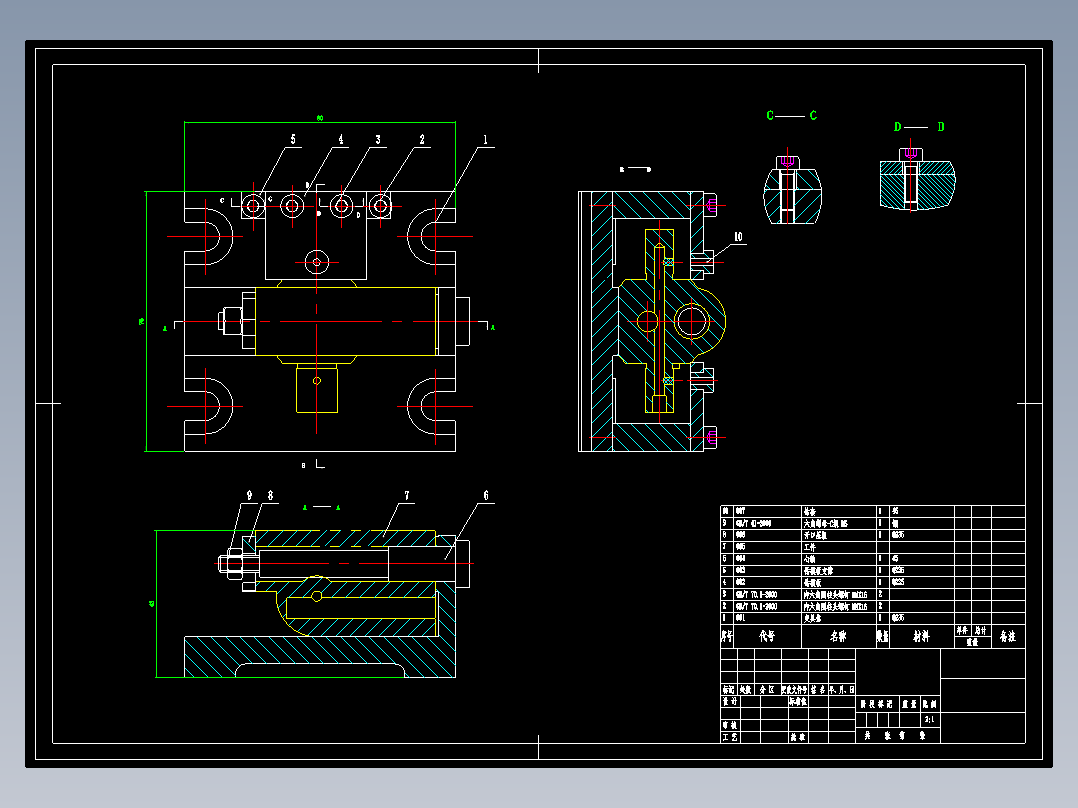Viewport: 1078px width, 808px height.
Task: Click the 审核 label in the title block
Action: (729, 725)
